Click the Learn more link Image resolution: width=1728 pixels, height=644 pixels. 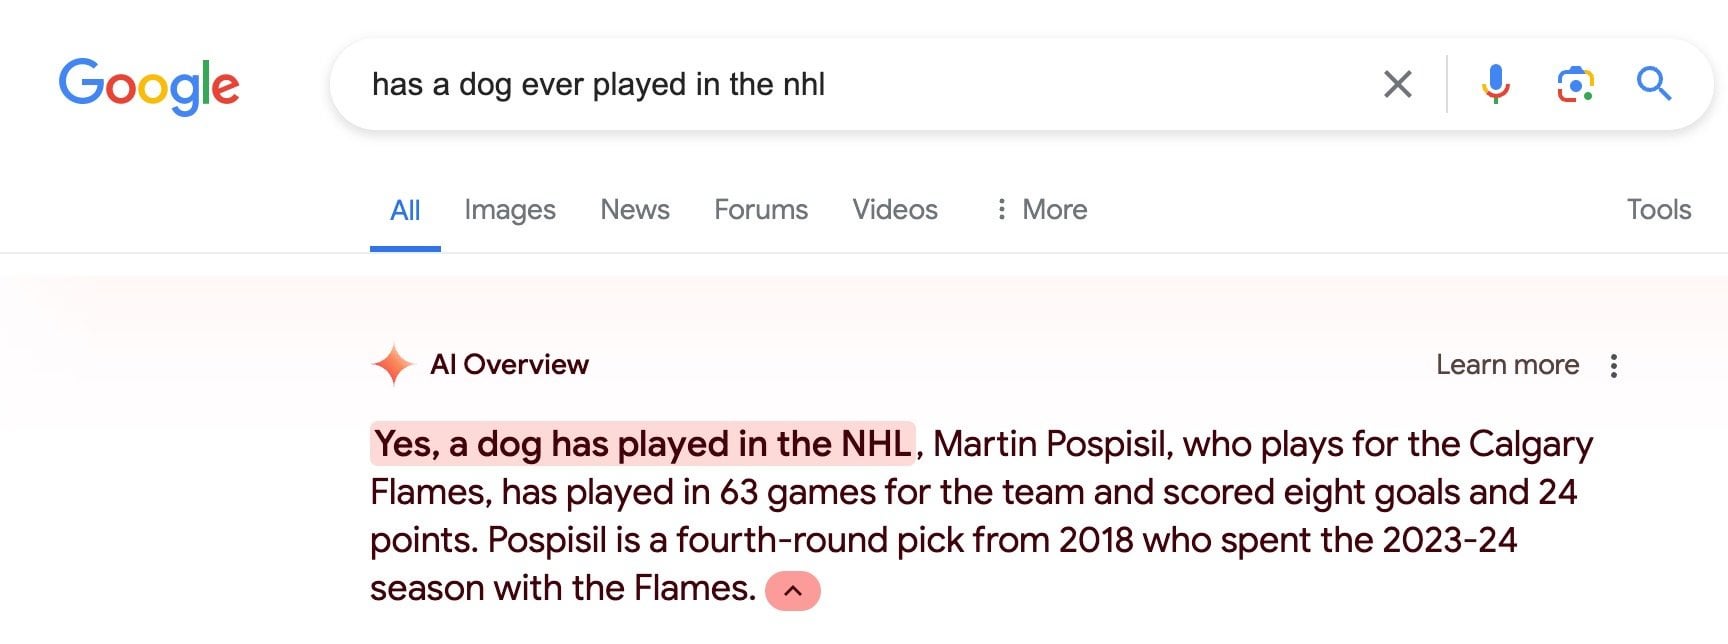[x=1507, y=365]
